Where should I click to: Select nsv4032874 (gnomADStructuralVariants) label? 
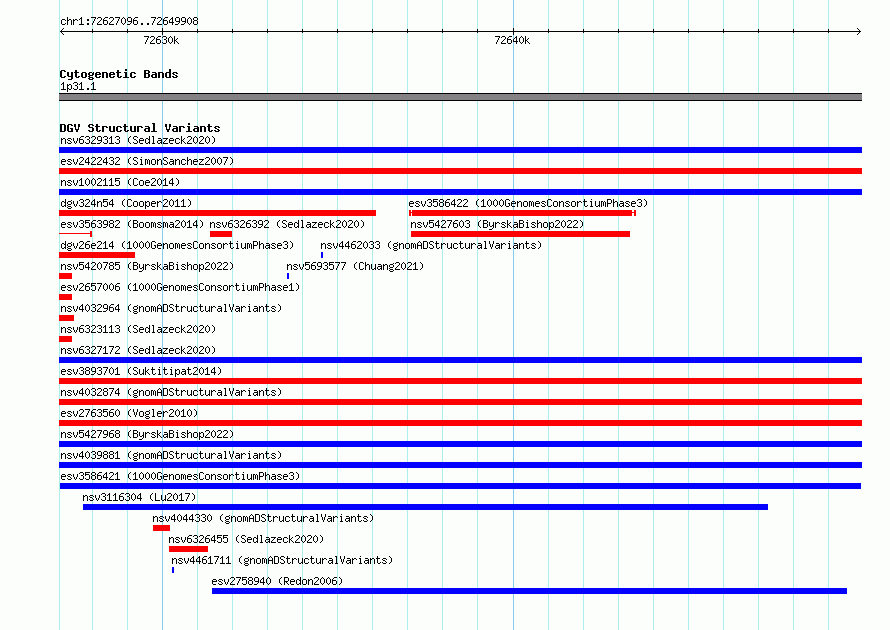(171, 392)
